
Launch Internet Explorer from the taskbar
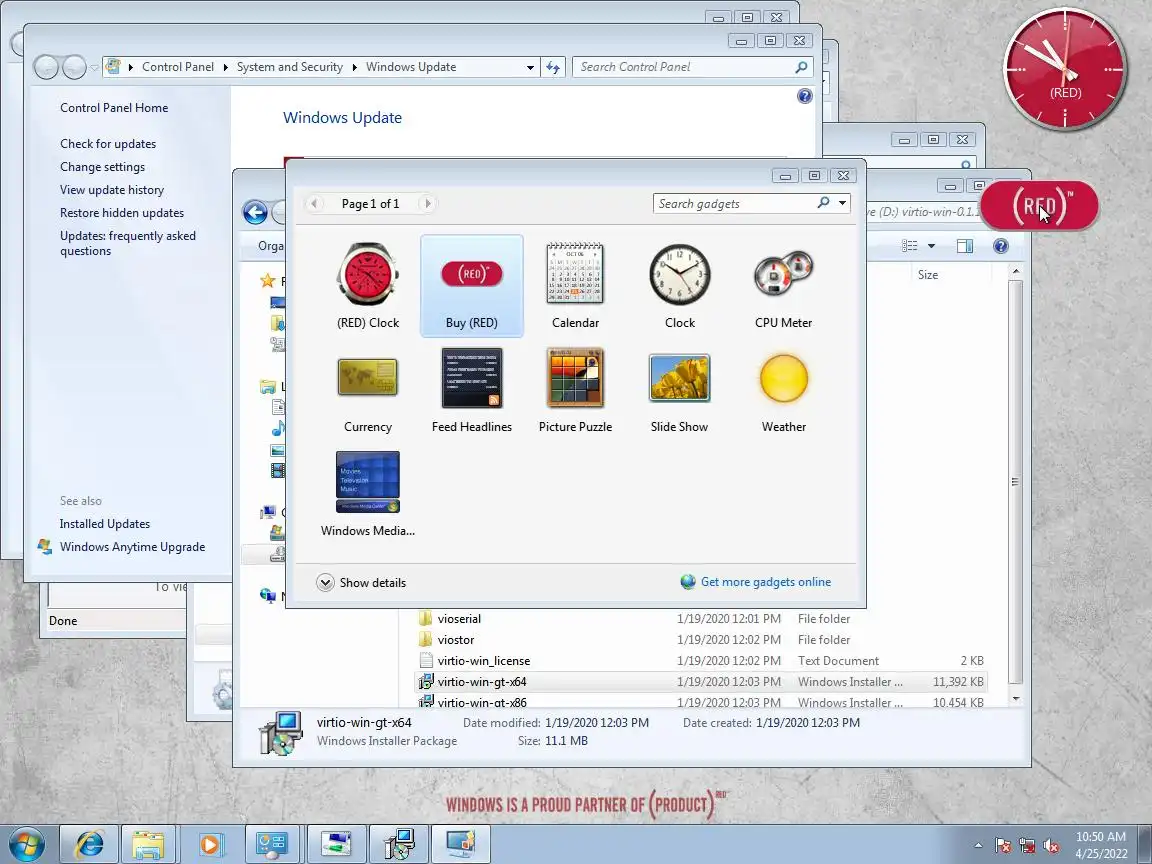88,844
